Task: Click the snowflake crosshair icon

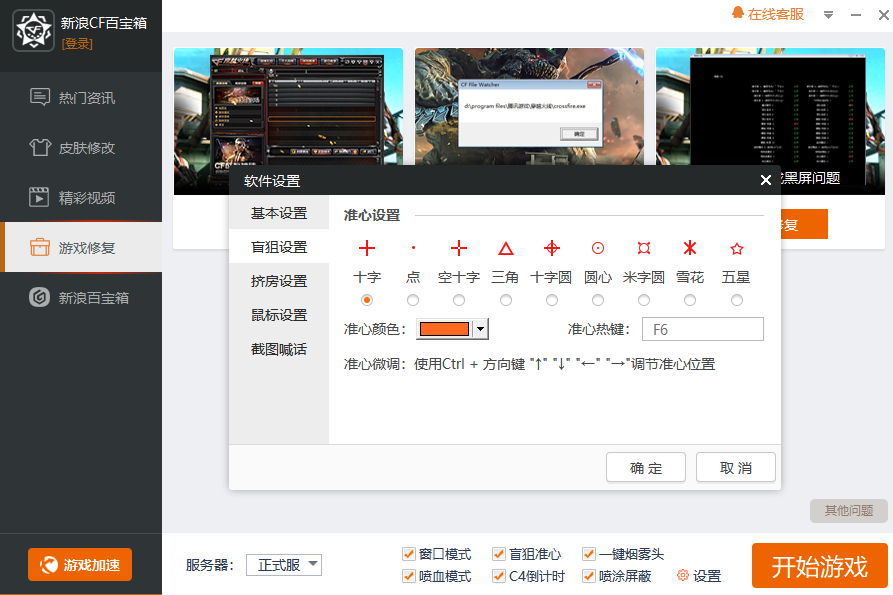Action: [x=689, y=248]
